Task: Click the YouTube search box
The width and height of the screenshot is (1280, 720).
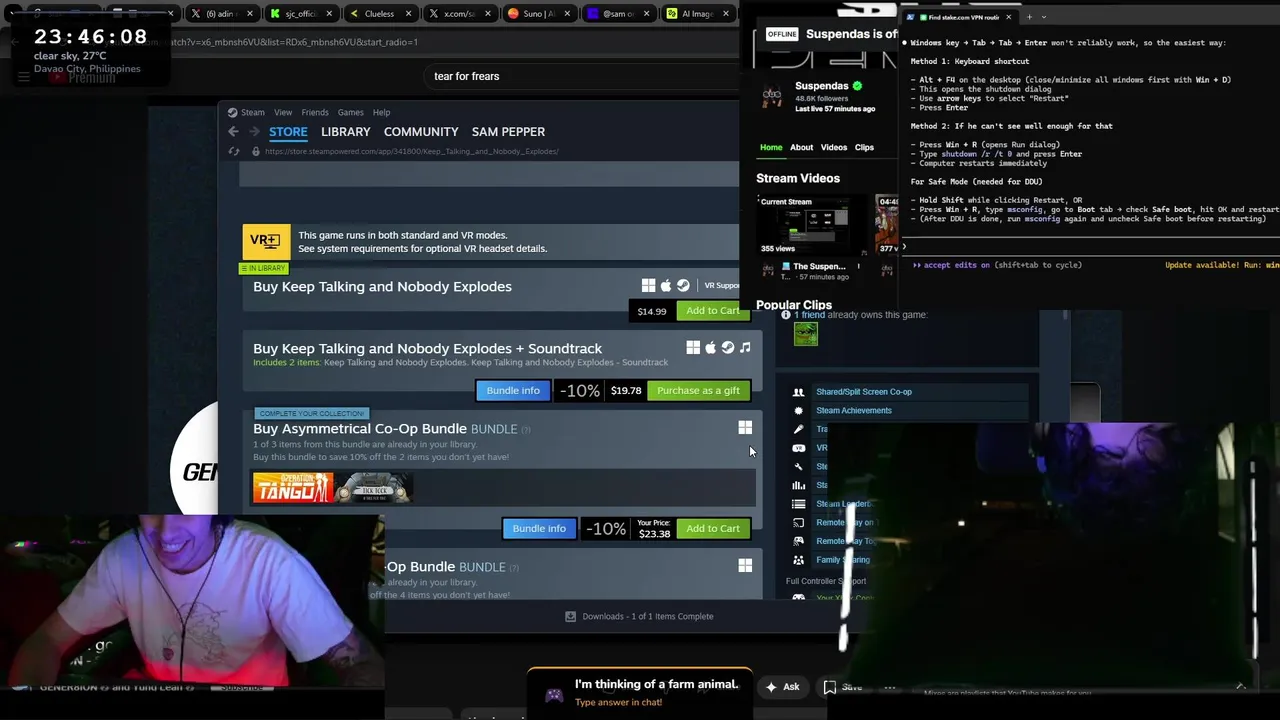Action: pyautogui.click(x=580, y=76)
